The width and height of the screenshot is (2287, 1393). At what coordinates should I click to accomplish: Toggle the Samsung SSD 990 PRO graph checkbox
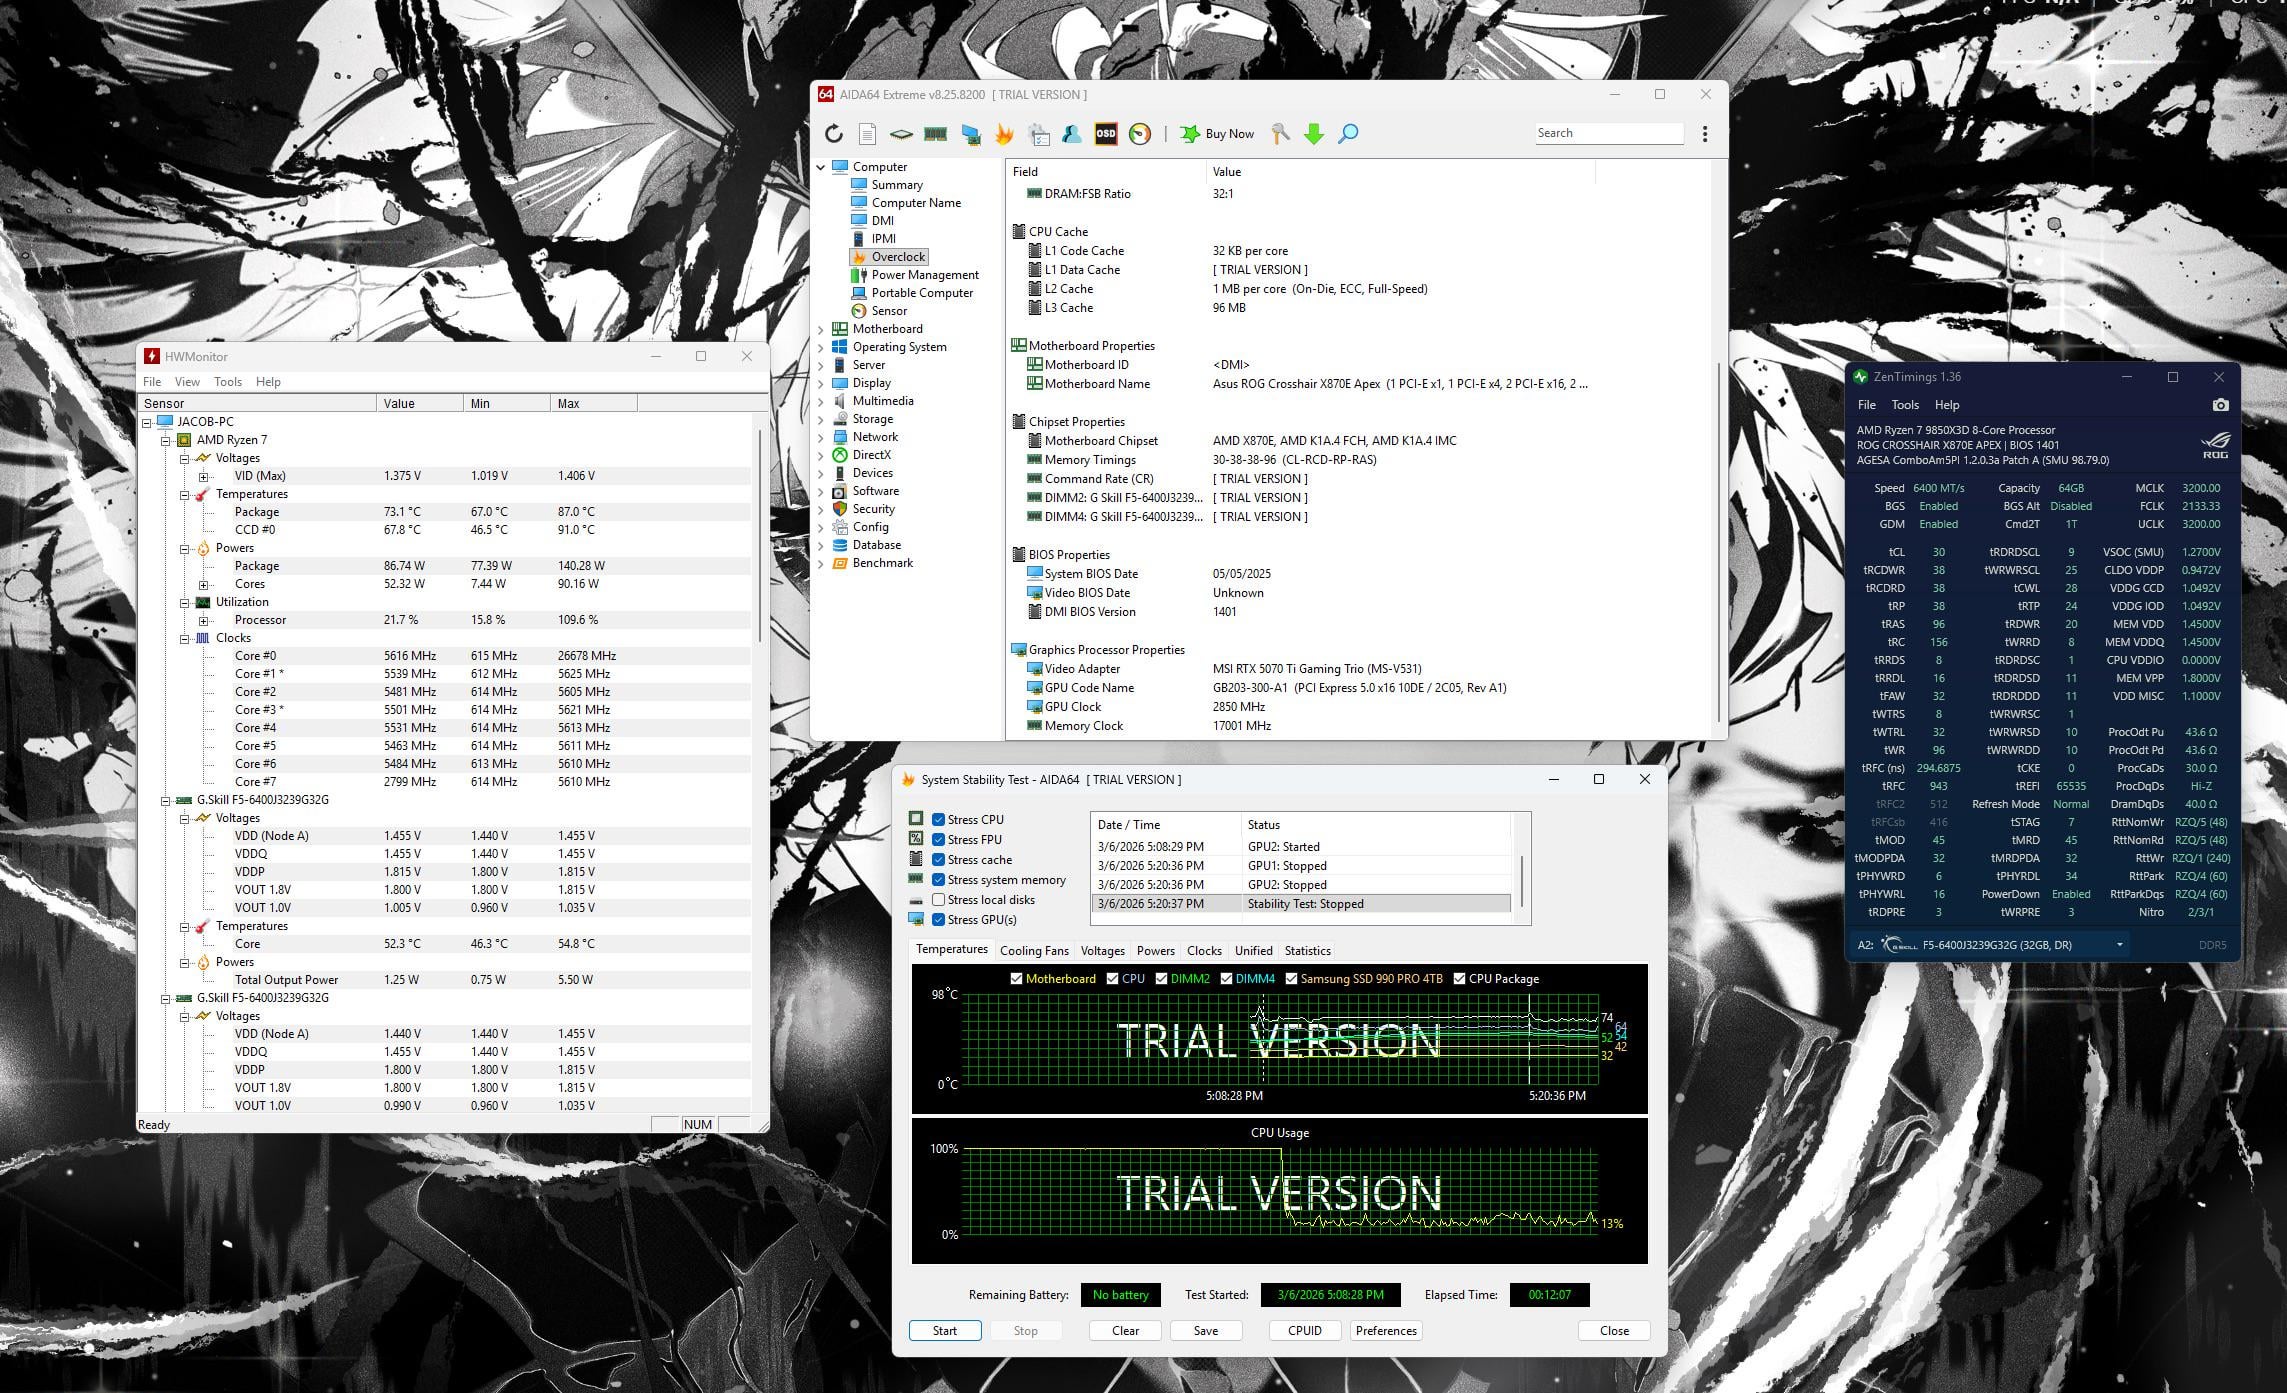(1291, 979)
